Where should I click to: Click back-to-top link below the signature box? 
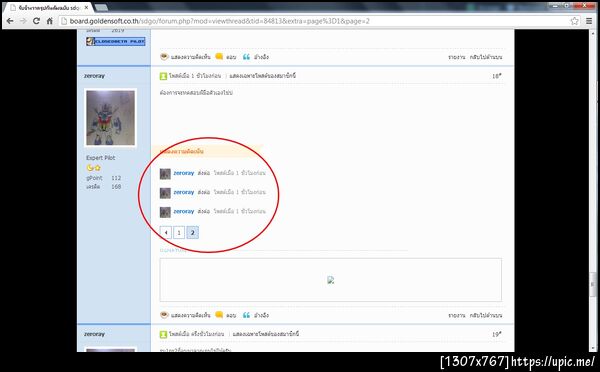(486, 315)
